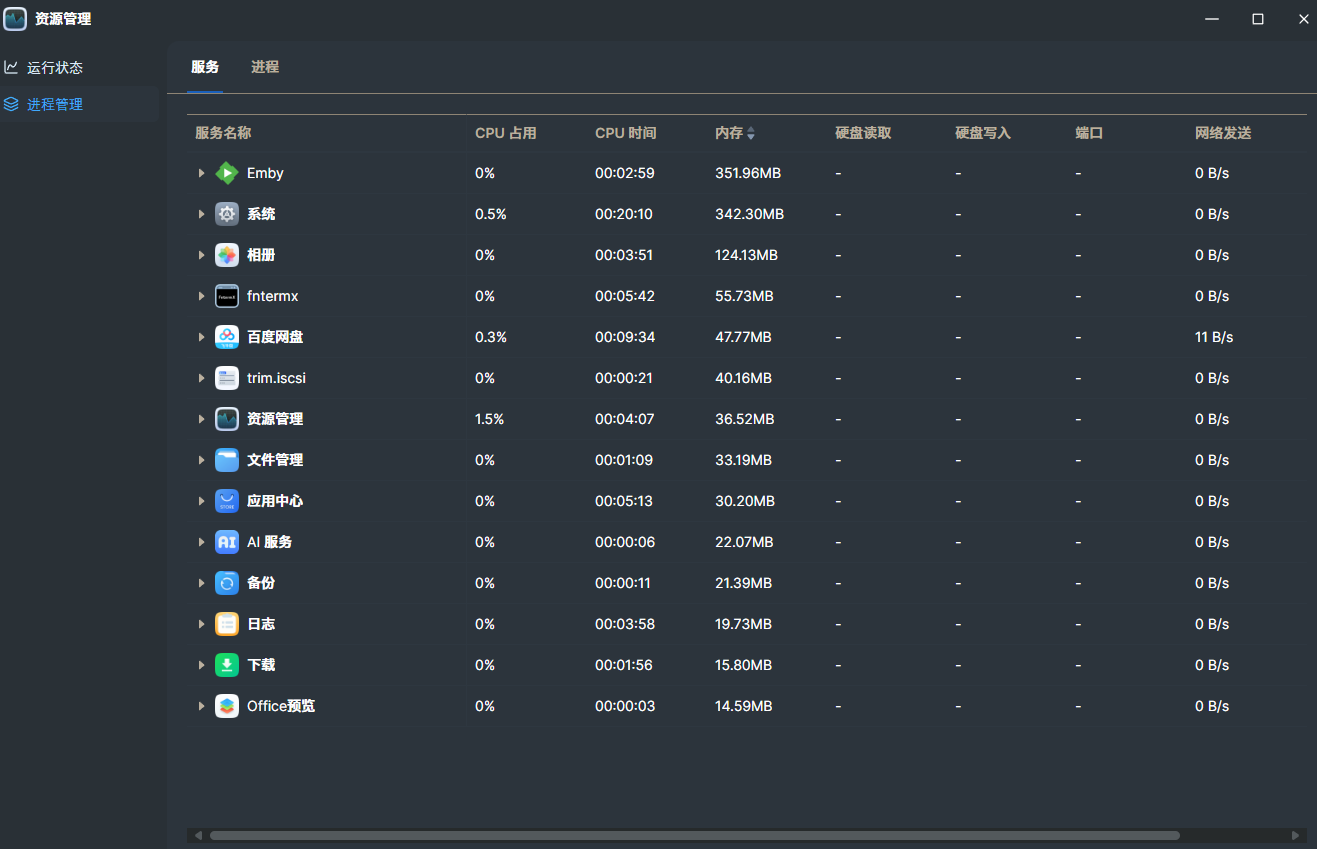
Task: Click the 文件管理 folder icon
Action: click(227, 460)
